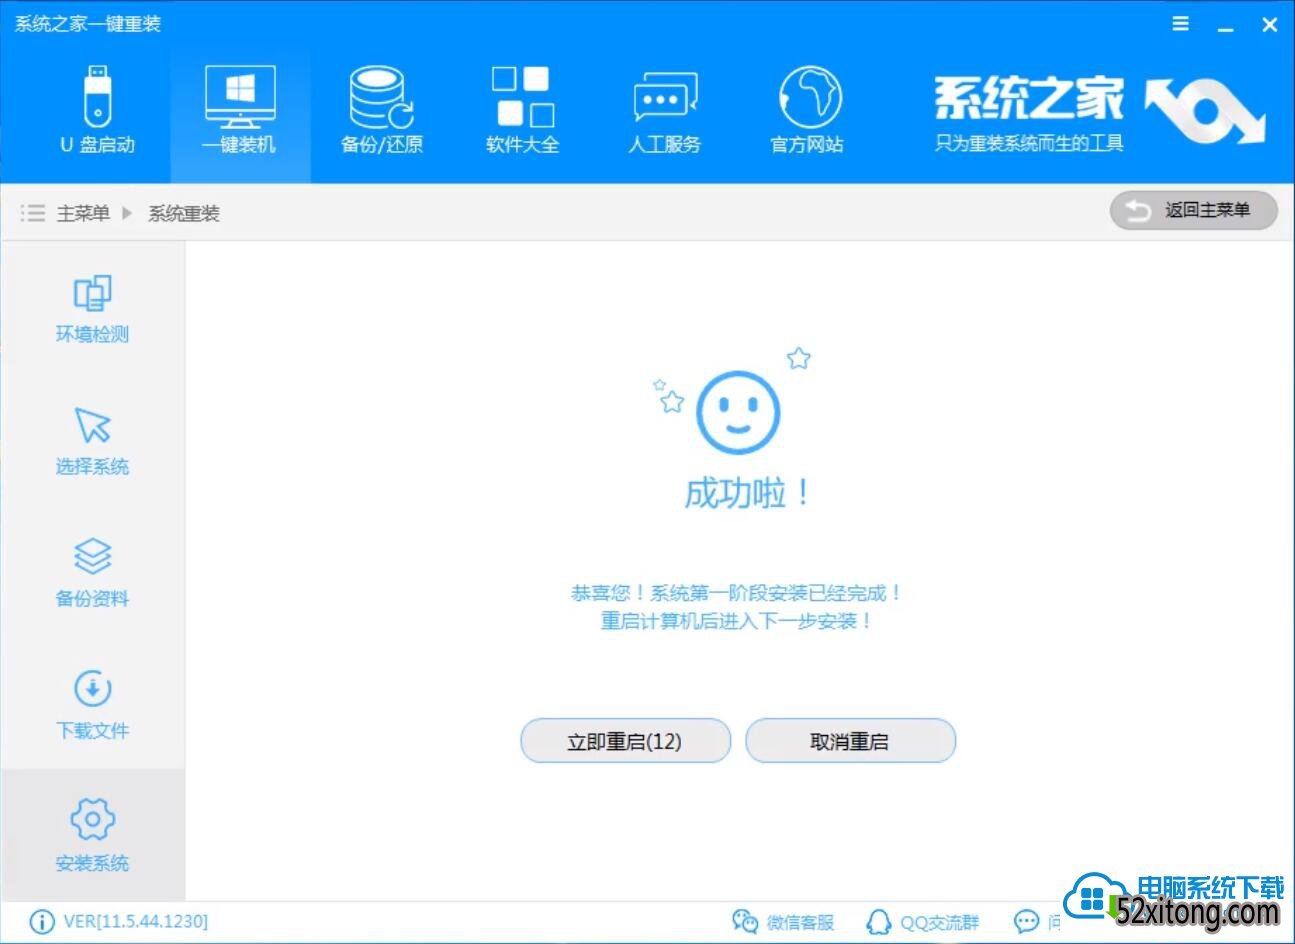Click the breadcrumb list icon

(33, 213)
